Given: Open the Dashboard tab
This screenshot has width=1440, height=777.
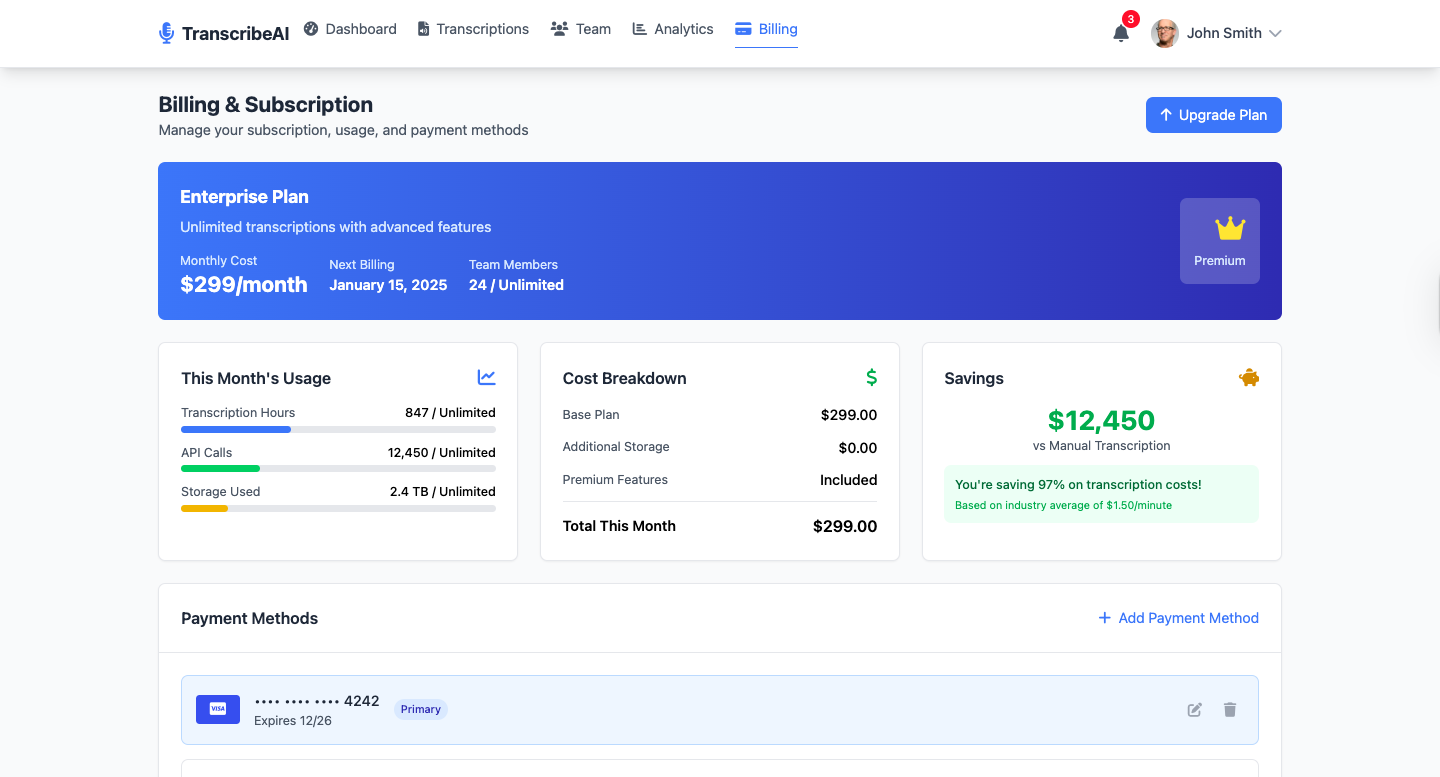Looking at the screenshot, I should point(350,29).
